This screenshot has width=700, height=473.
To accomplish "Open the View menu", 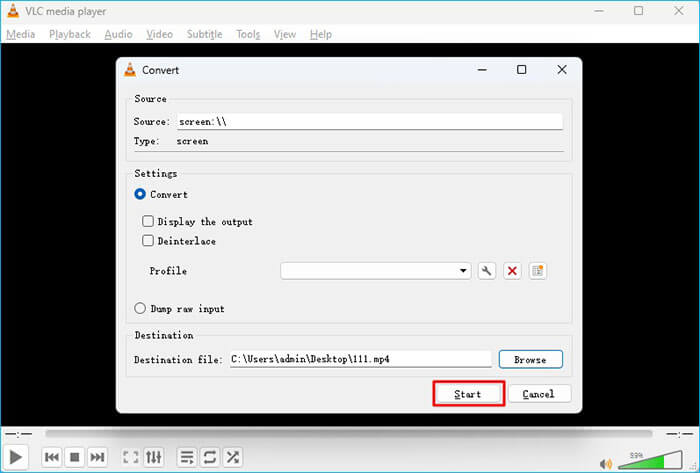I will tap(285, 34).
